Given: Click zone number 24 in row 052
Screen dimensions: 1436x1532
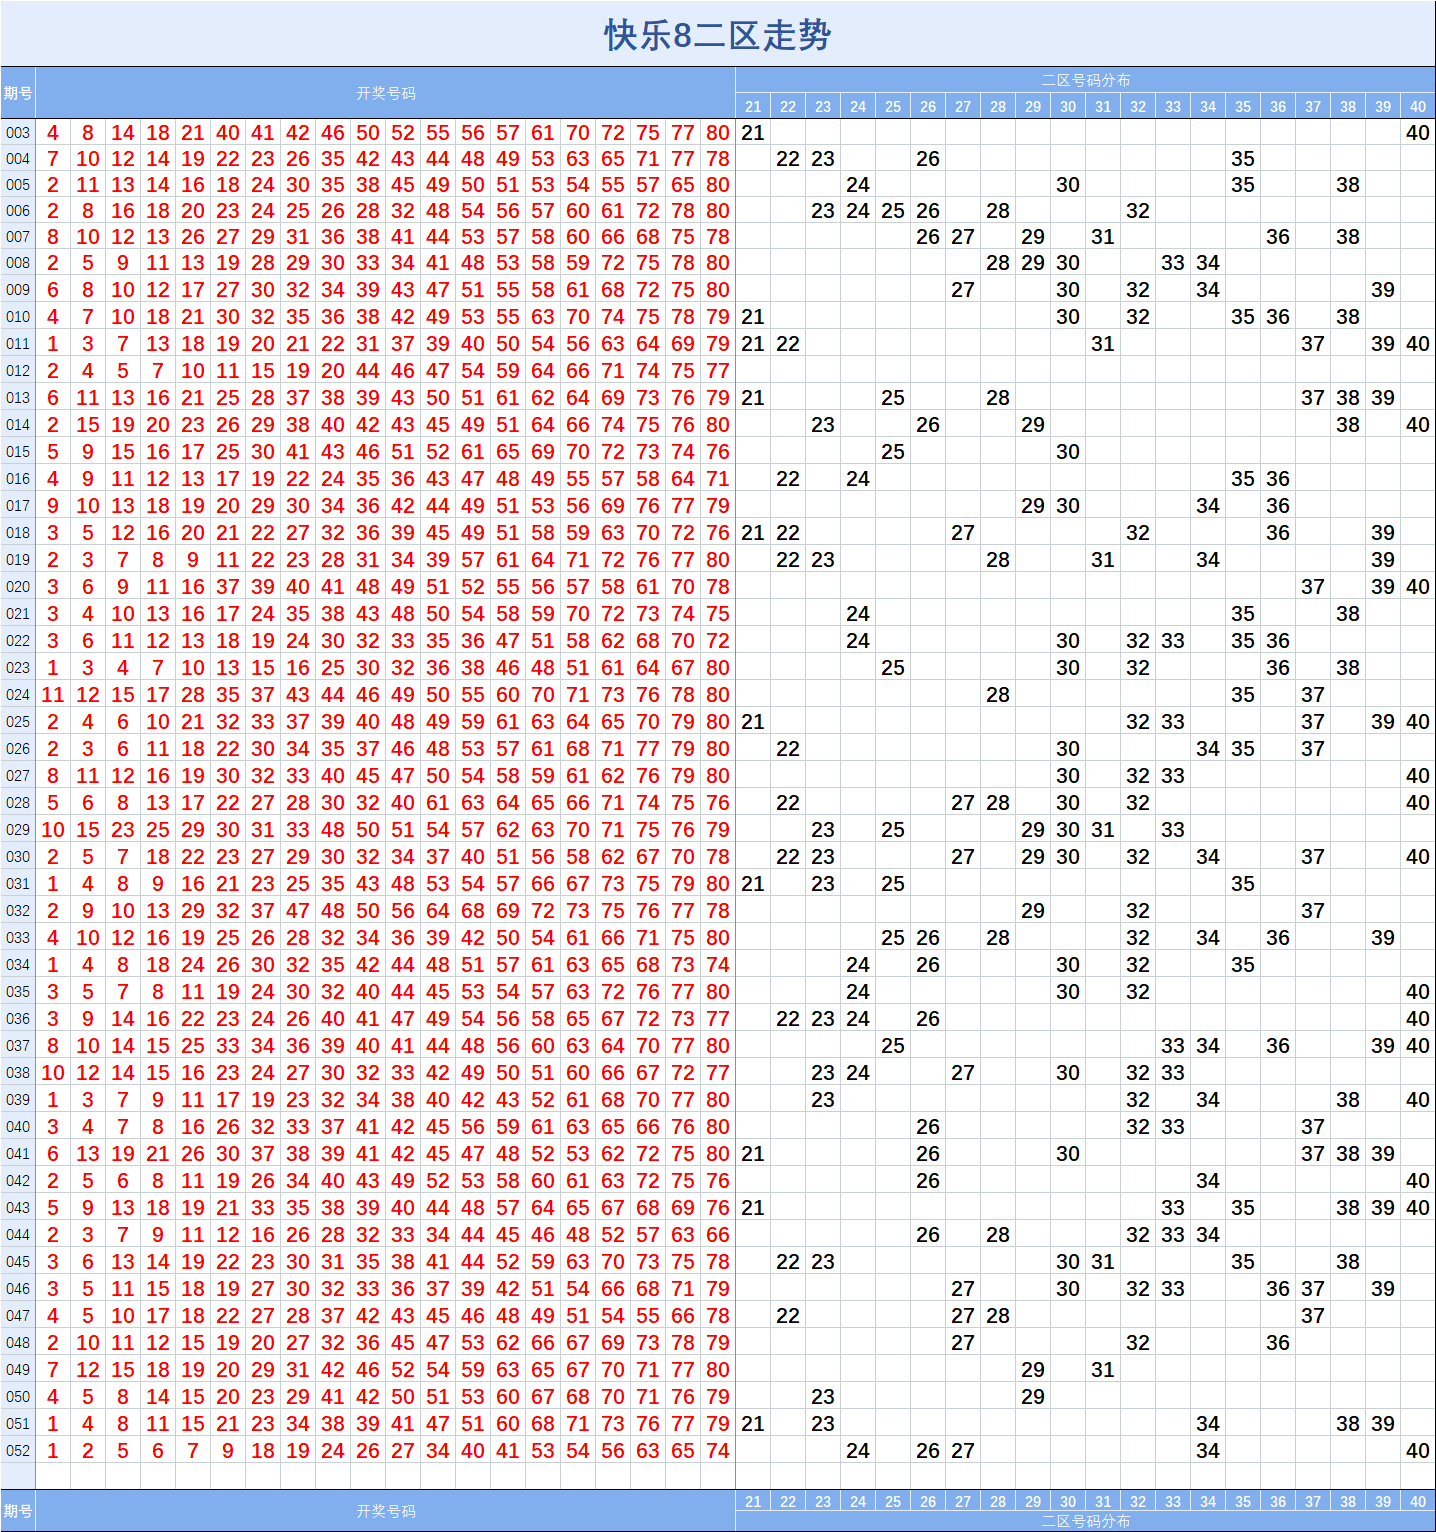Looking at the screenshot, I should (x=858, y=1451).
